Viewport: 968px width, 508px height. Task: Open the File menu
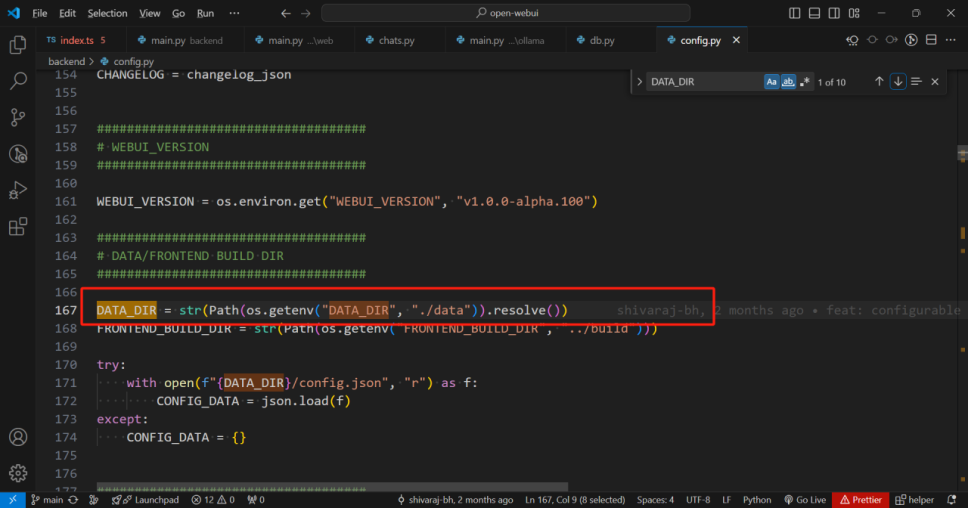tap(40, 13)
